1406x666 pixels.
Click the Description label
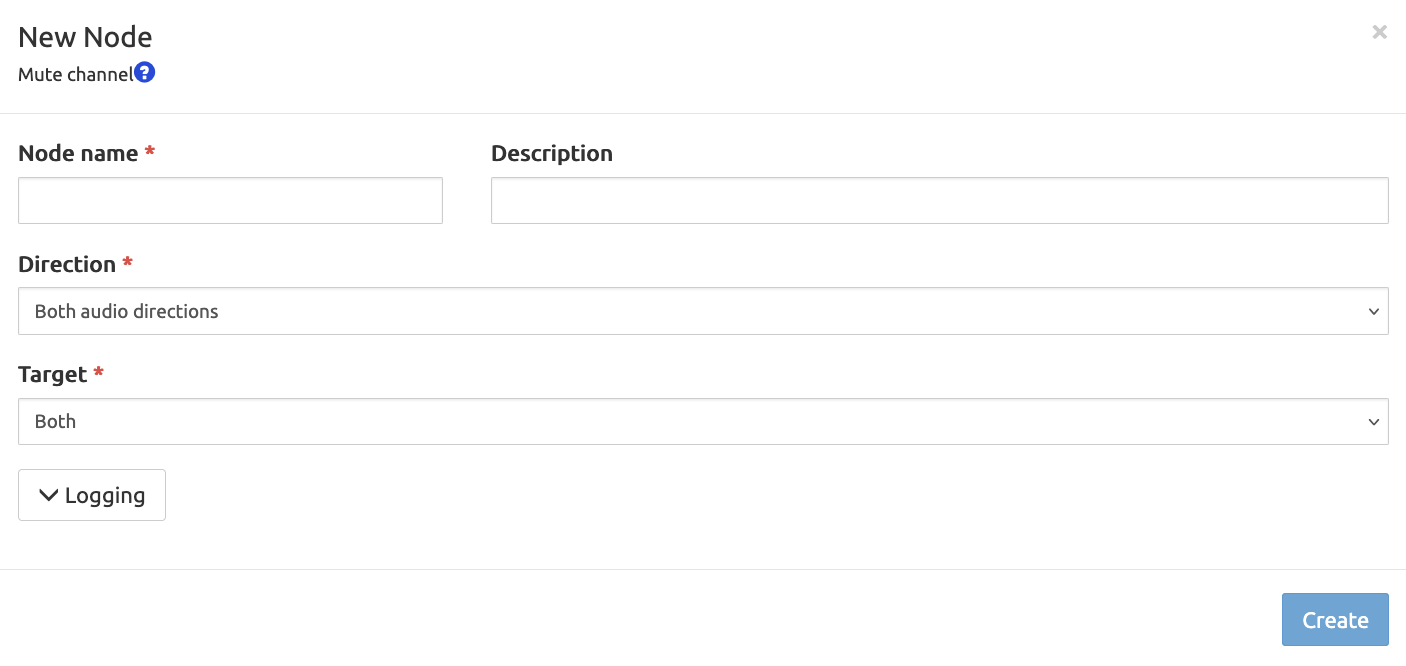[552, 153]
